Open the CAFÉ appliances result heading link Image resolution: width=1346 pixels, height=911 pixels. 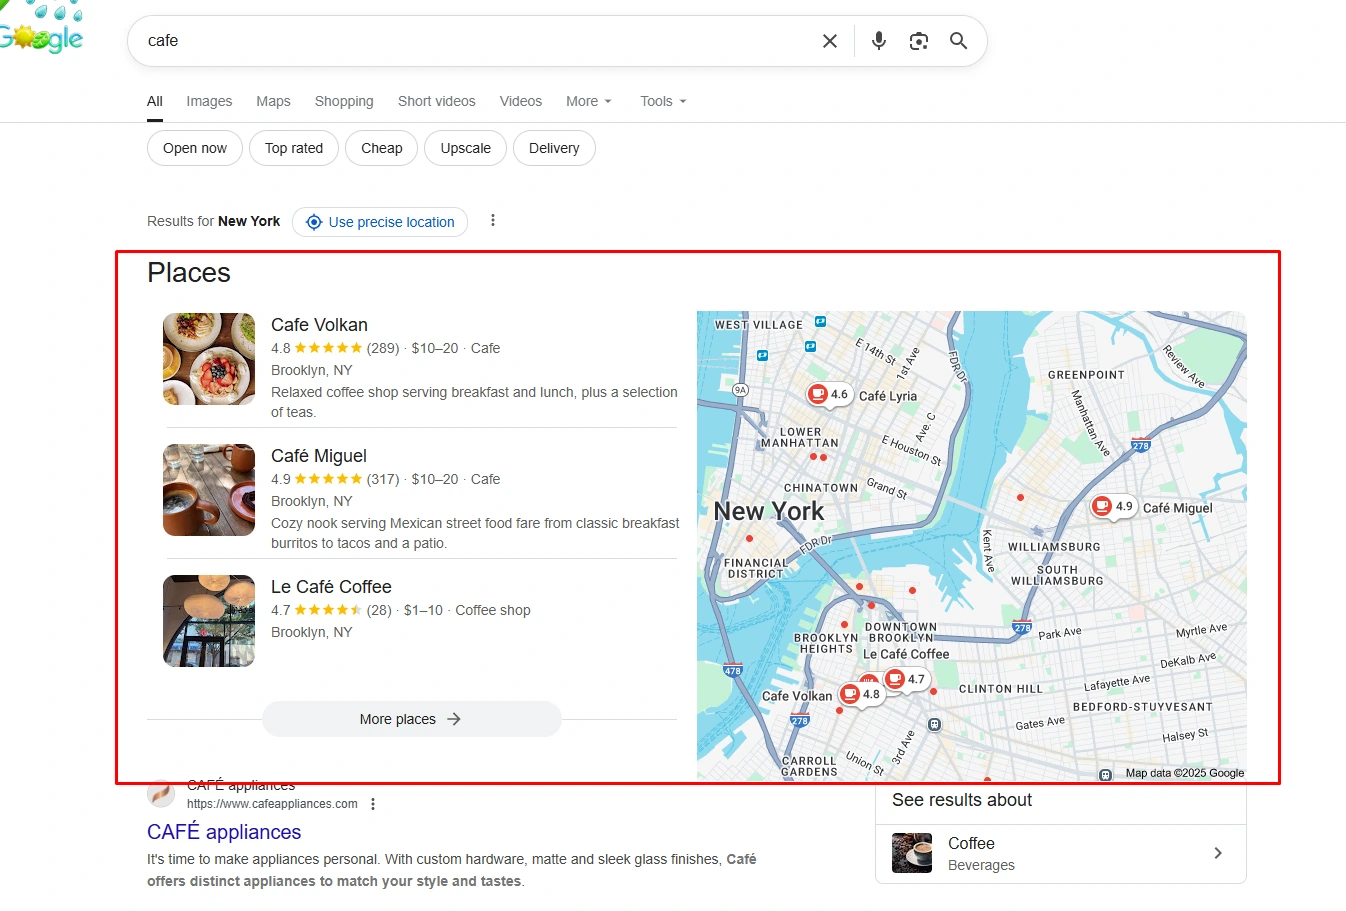[x=224, y=832]
